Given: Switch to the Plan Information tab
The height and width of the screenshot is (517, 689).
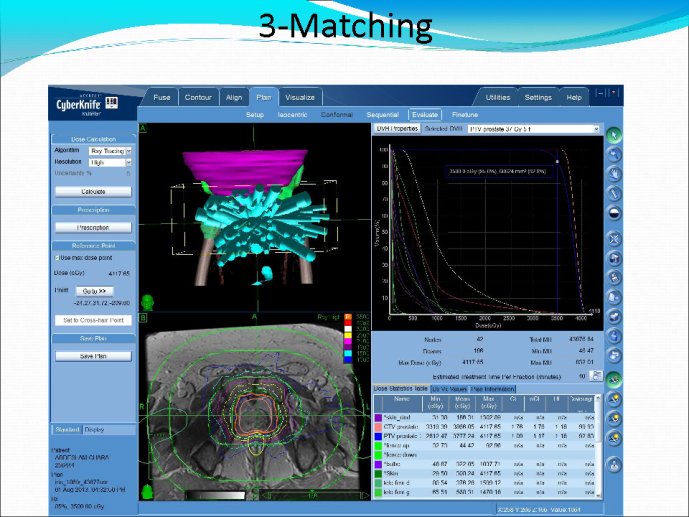Looking at the screenshot, I should (x=492, y=389).
